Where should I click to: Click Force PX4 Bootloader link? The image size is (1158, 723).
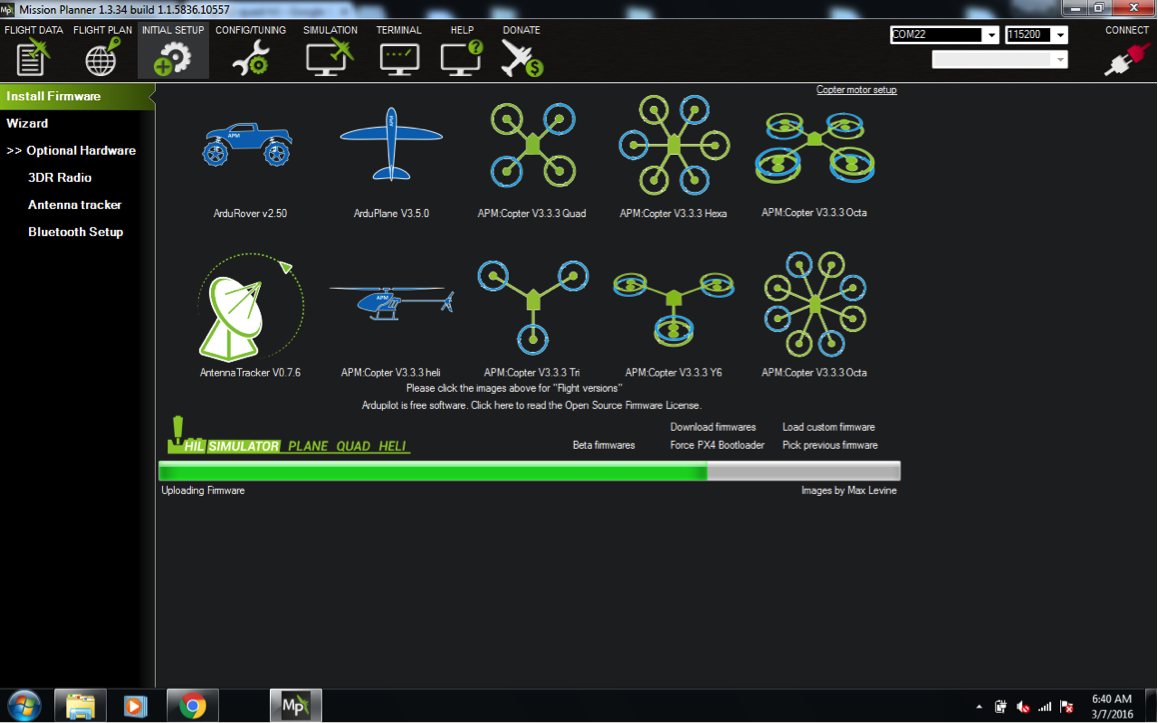717,445
